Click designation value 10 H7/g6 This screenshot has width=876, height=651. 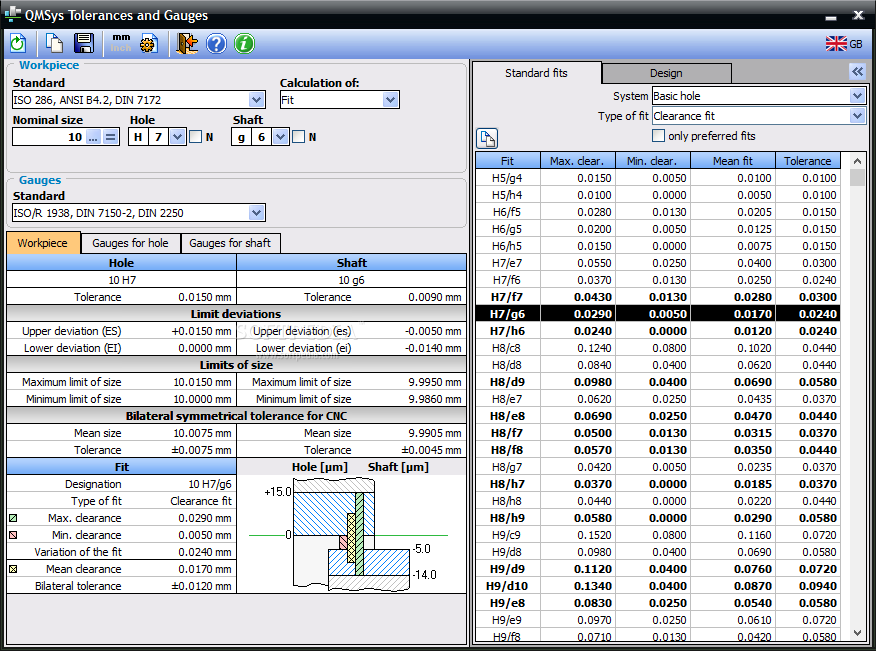coord(210,484)
